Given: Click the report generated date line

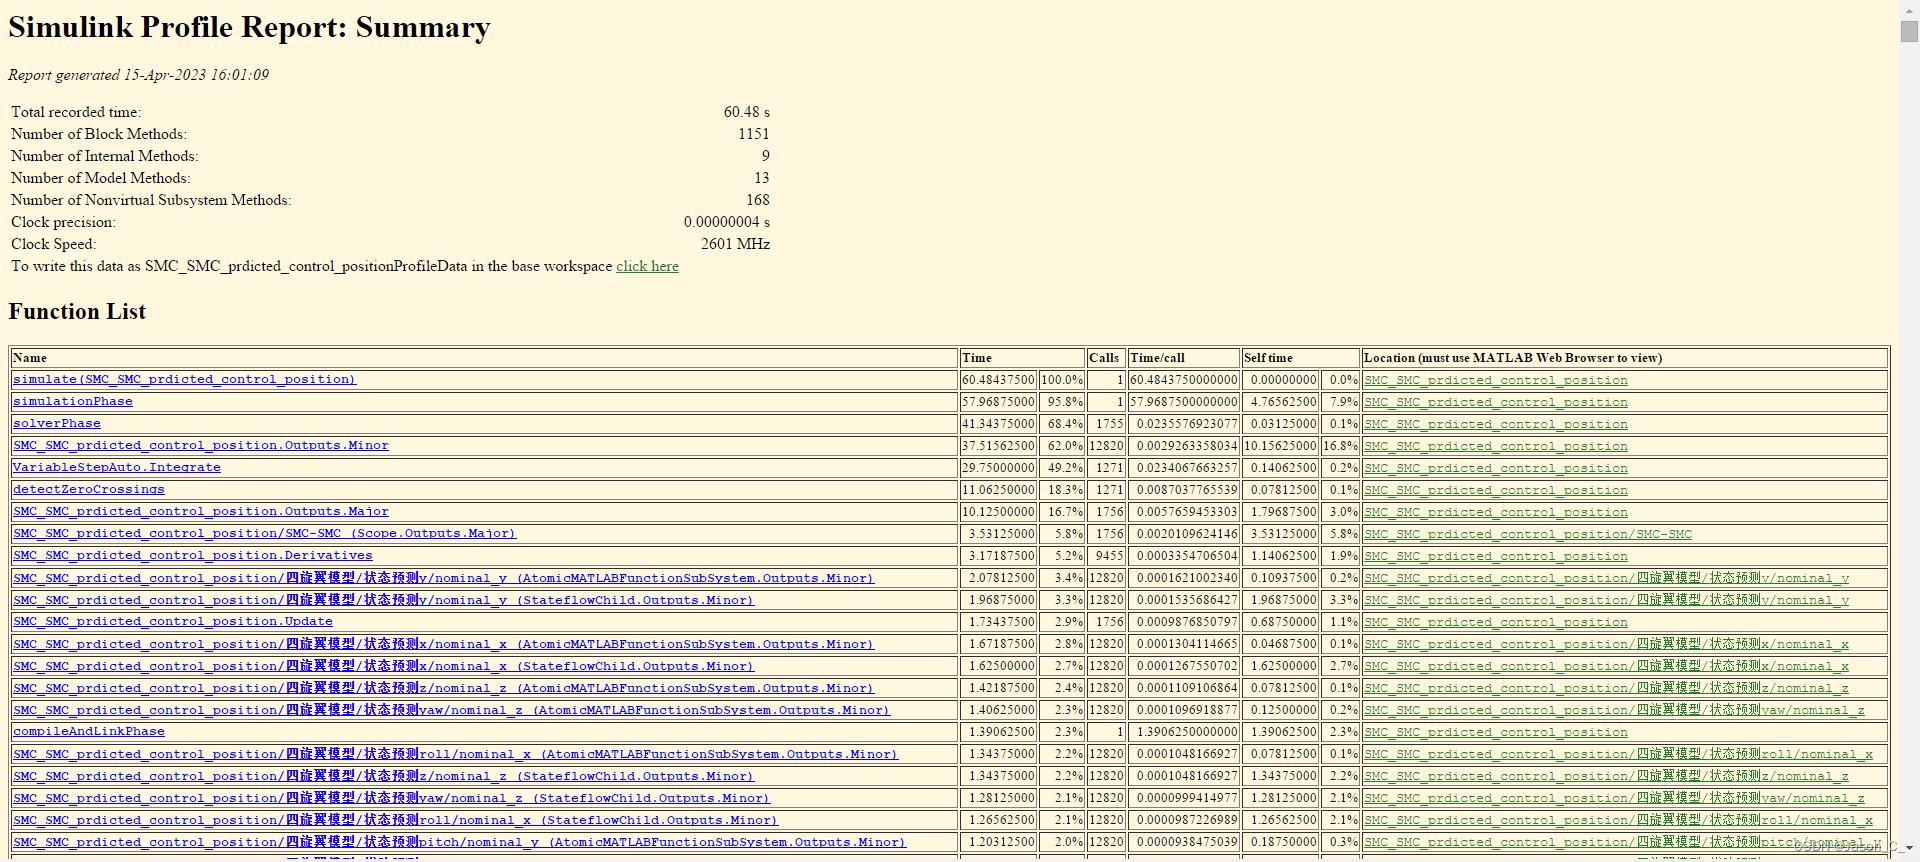Looking at the screenshot, I should click(138, 75).
